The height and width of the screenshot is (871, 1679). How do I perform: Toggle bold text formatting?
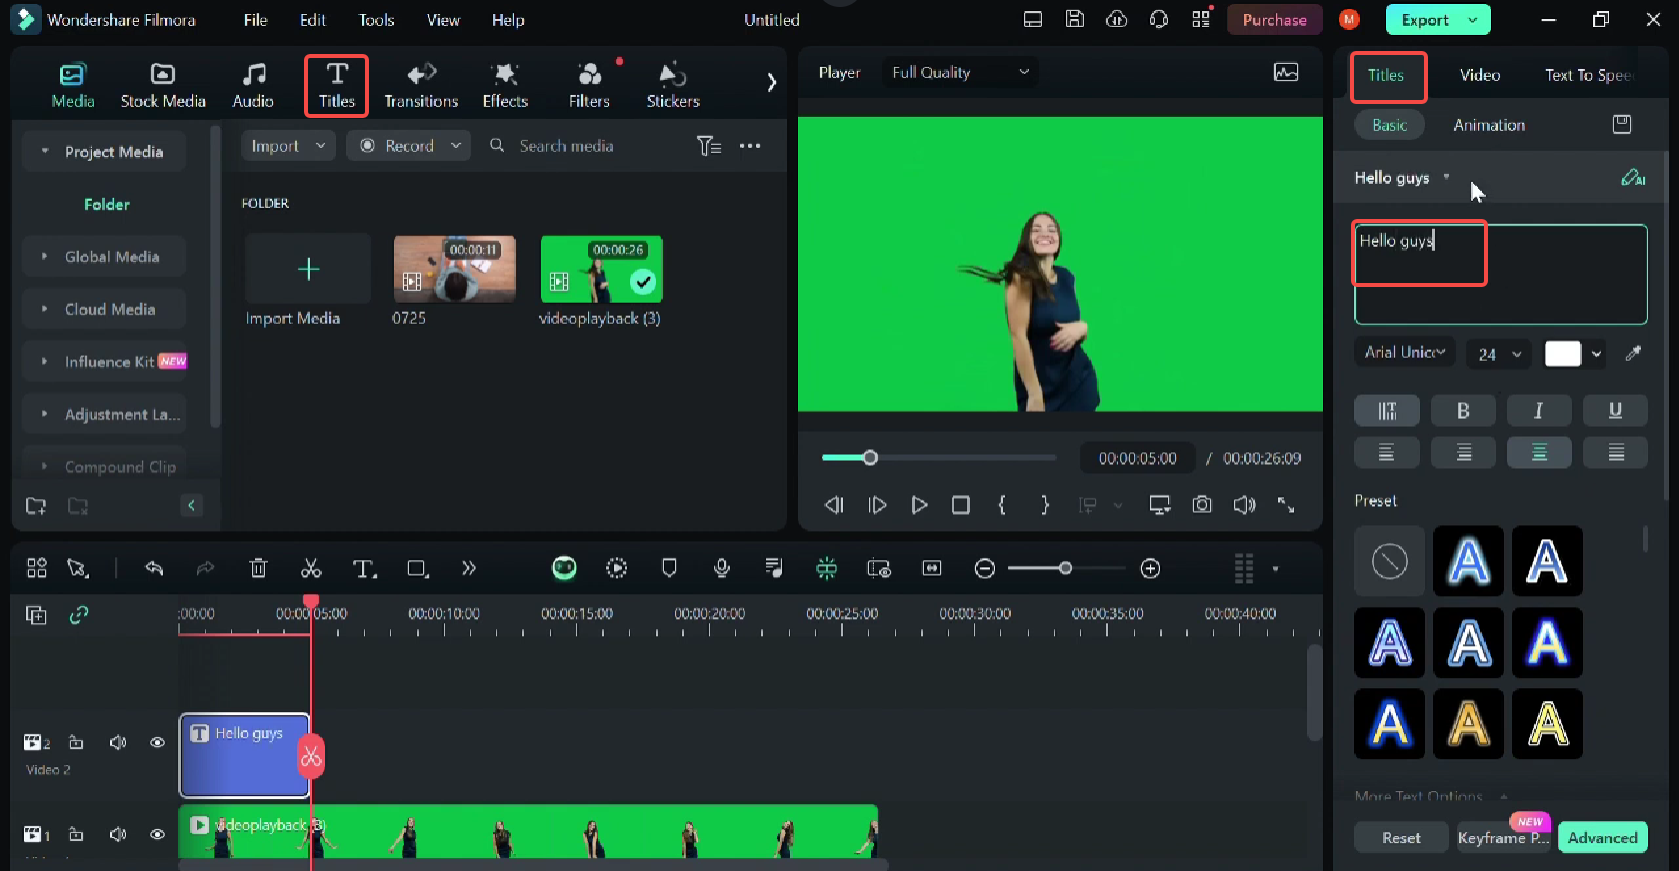click(1462, 411)
